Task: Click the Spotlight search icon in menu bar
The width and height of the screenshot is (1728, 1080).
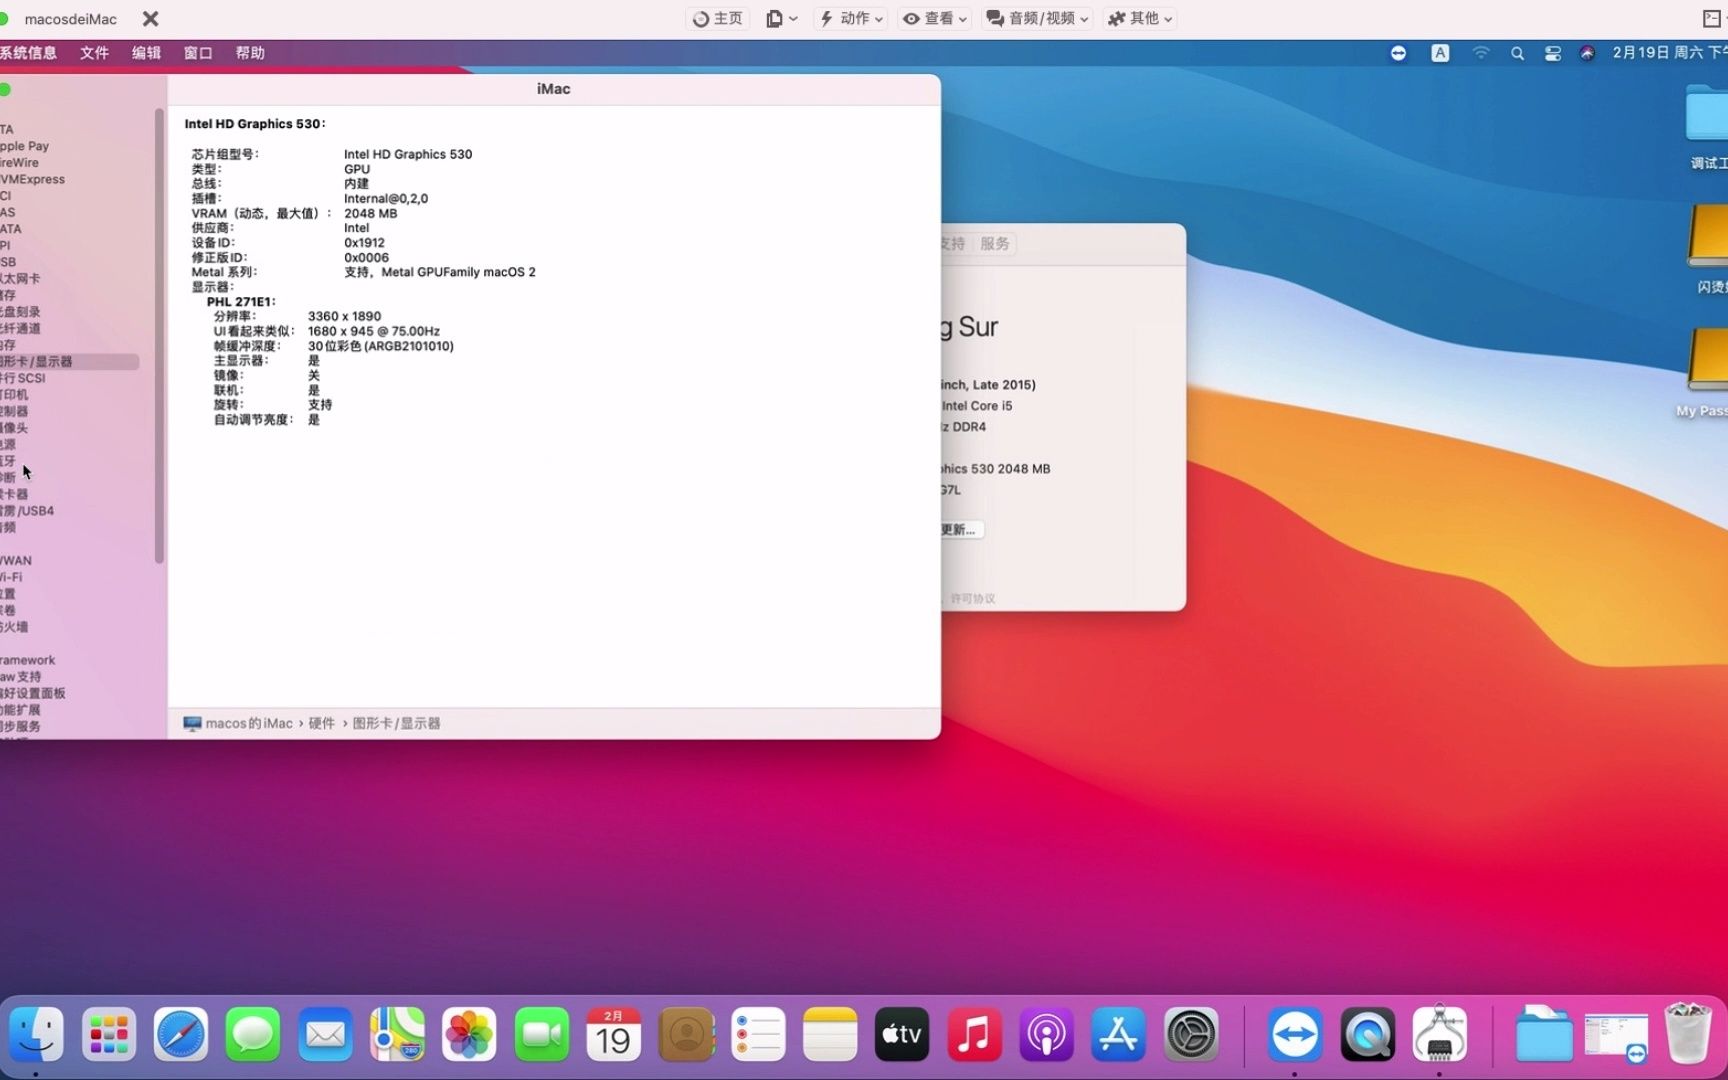Action: 1517,53
